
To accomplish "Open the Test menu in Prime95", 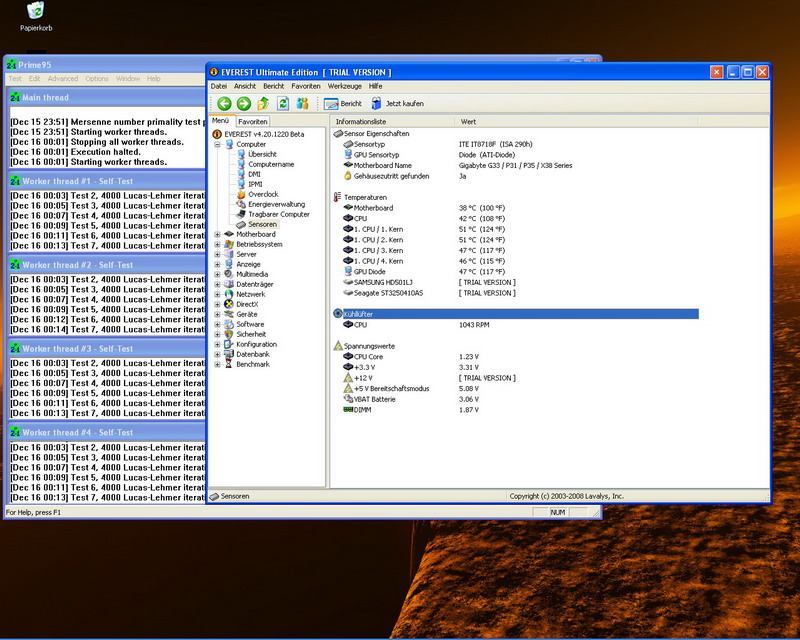I will 15,79.
